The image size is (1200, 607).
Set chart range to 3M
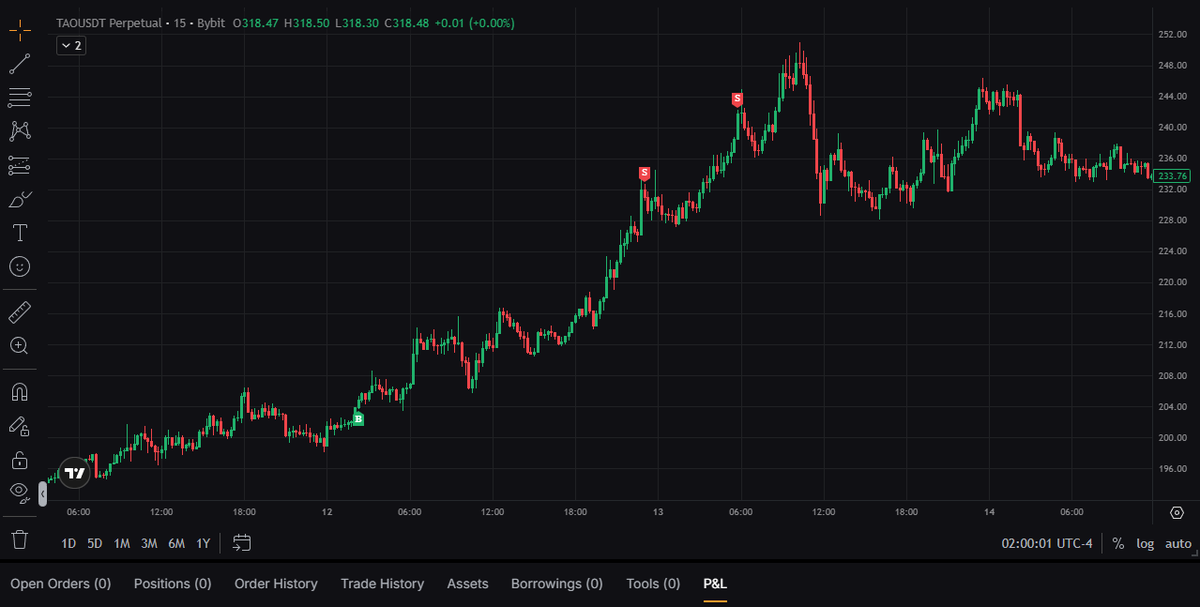click(x=149, y=543)
